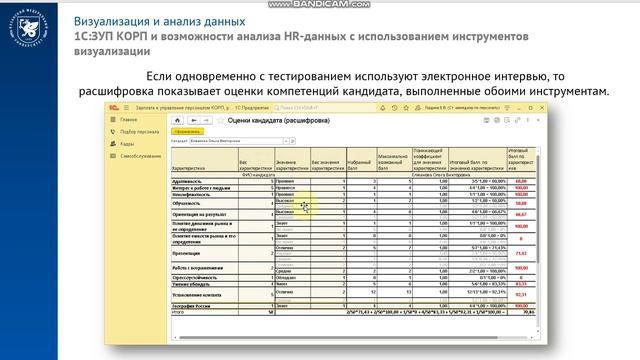
Task: Open the settings menu icon after the user name
Action: 507,108
